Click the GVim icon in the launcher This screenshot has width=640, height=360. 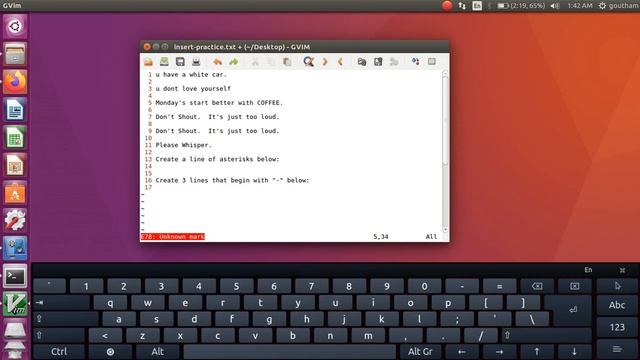point(15,304)
